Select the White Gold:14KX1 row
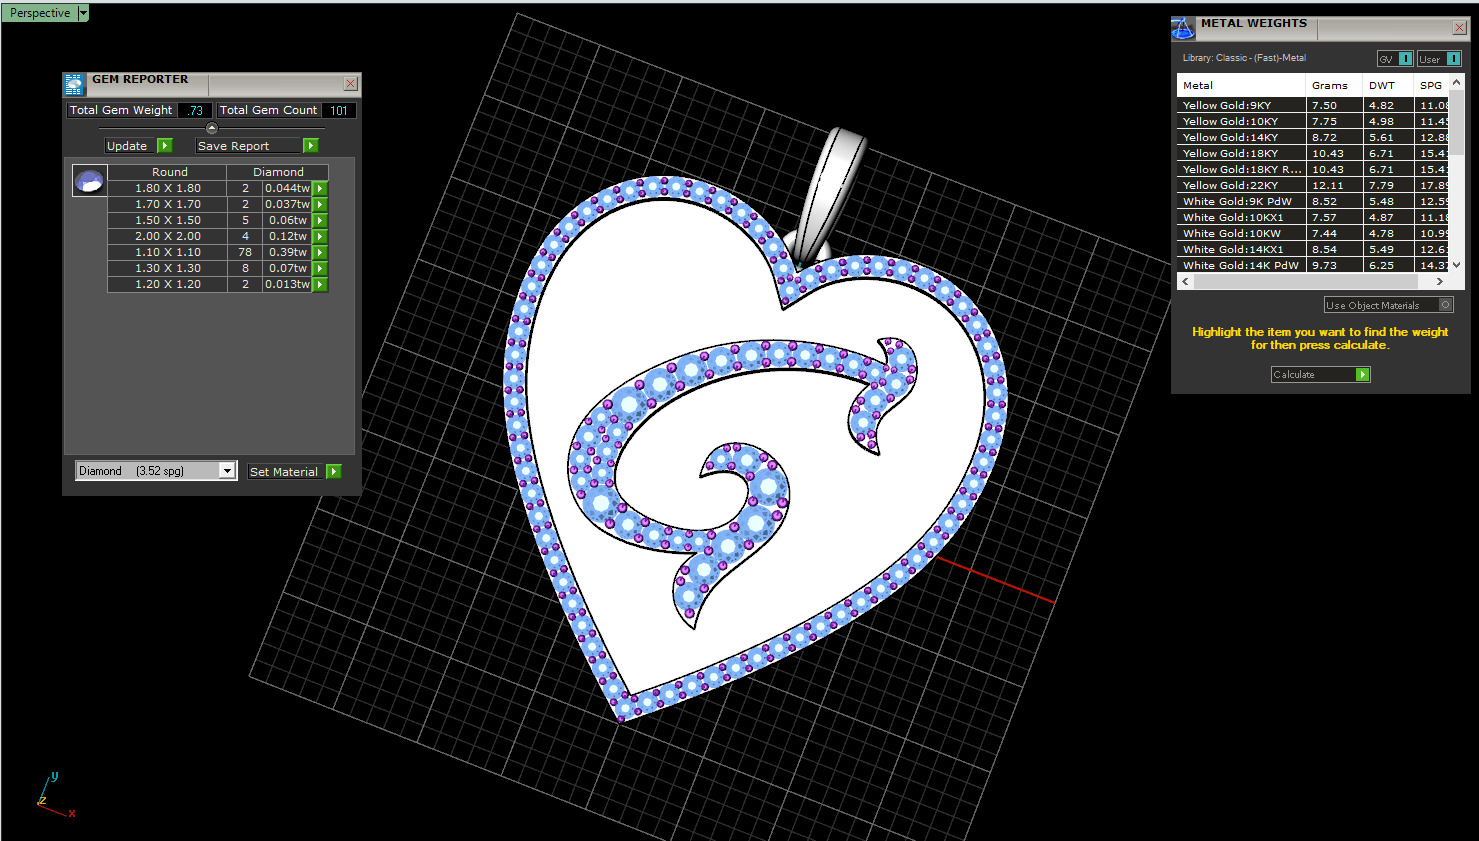 pyautogui.click(x=1313, y=249)
